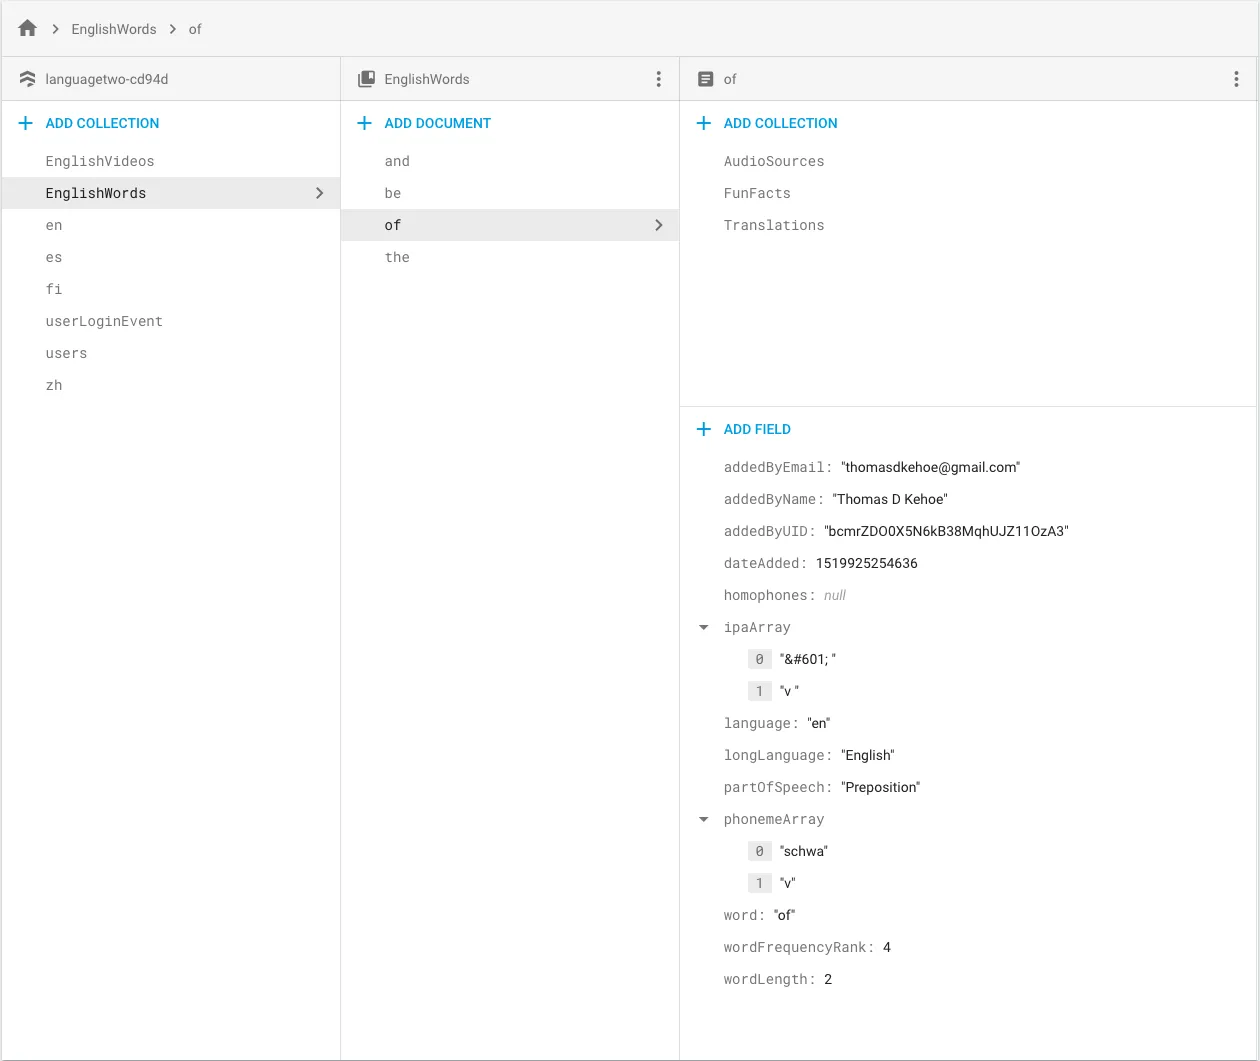Click the chevron on the 'of' document row
The image size is (1260, 1061).
[658, 225]
